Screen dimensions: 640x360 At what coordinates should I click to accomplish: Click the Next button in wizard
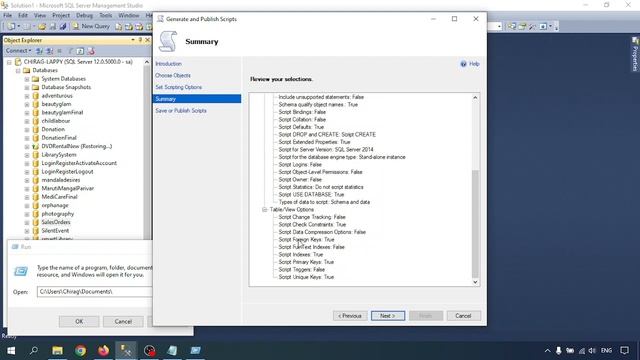(388, 316)
